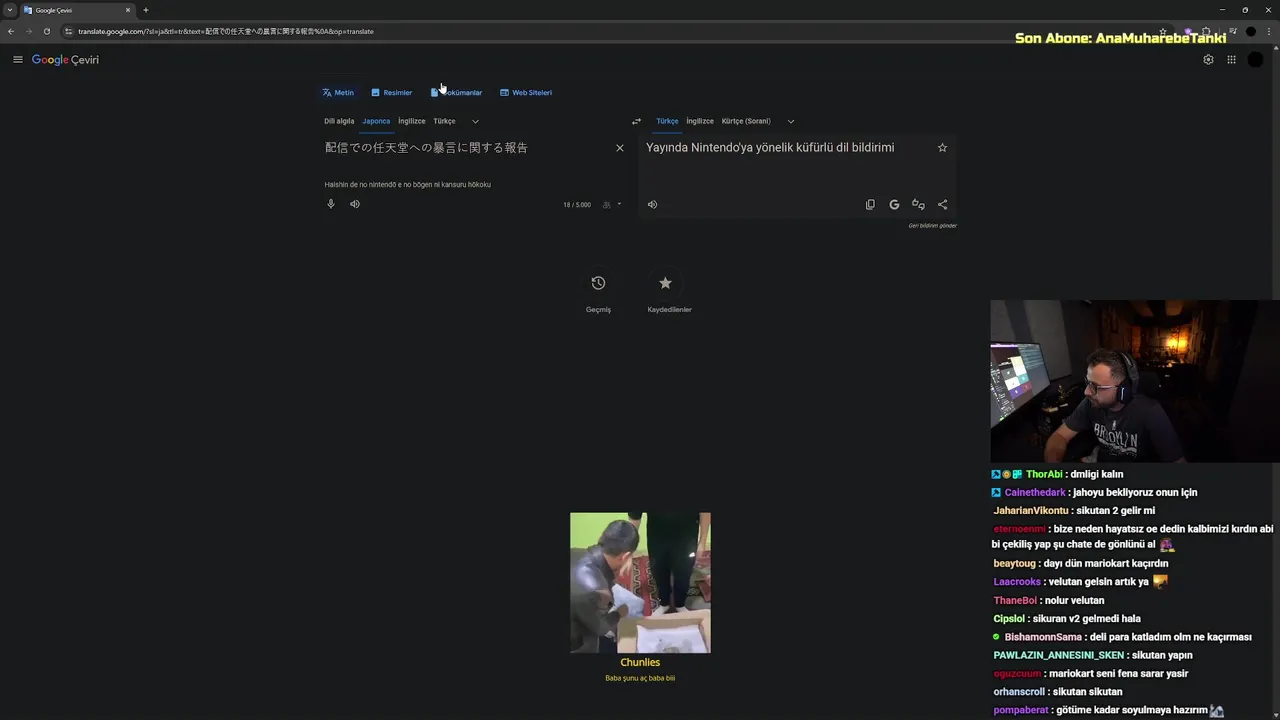
Task: Expand the source language list chevron
Action: point(475,121)
